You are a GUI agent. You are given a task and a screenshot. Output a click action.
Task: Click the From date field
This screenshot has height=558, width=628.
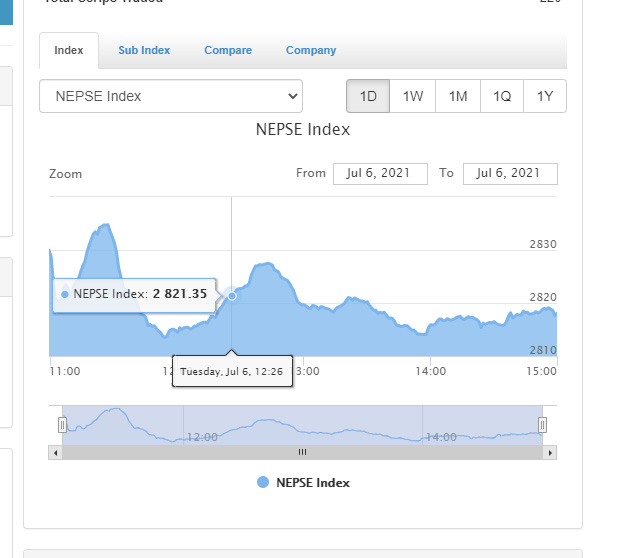pyautogui.click(x=380, y=174)
